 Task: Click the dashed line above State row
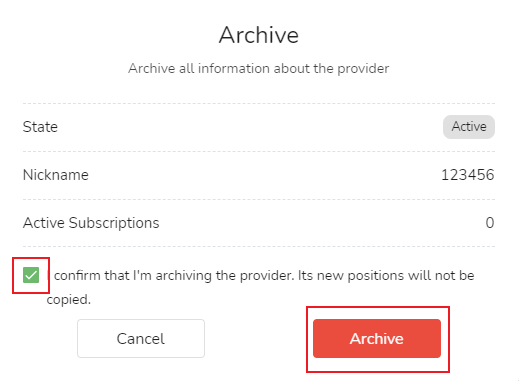tap(259, 103)
